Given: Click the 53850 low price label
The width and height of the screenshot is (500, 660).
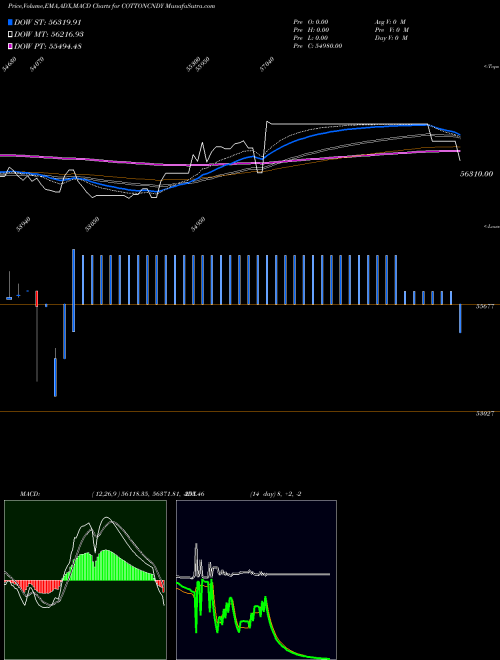Looking at the screenshot, I should [92, 224].
